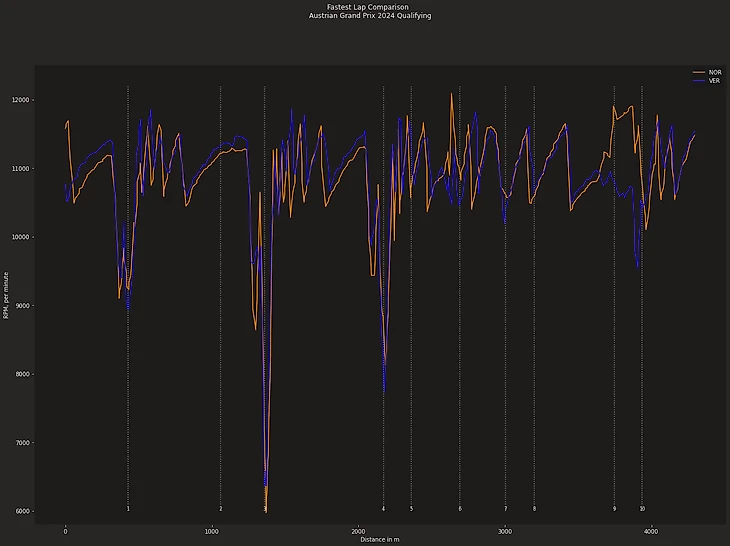
Task: Select the orange NOR legend line swatch
Action: (x=698, y=73)
